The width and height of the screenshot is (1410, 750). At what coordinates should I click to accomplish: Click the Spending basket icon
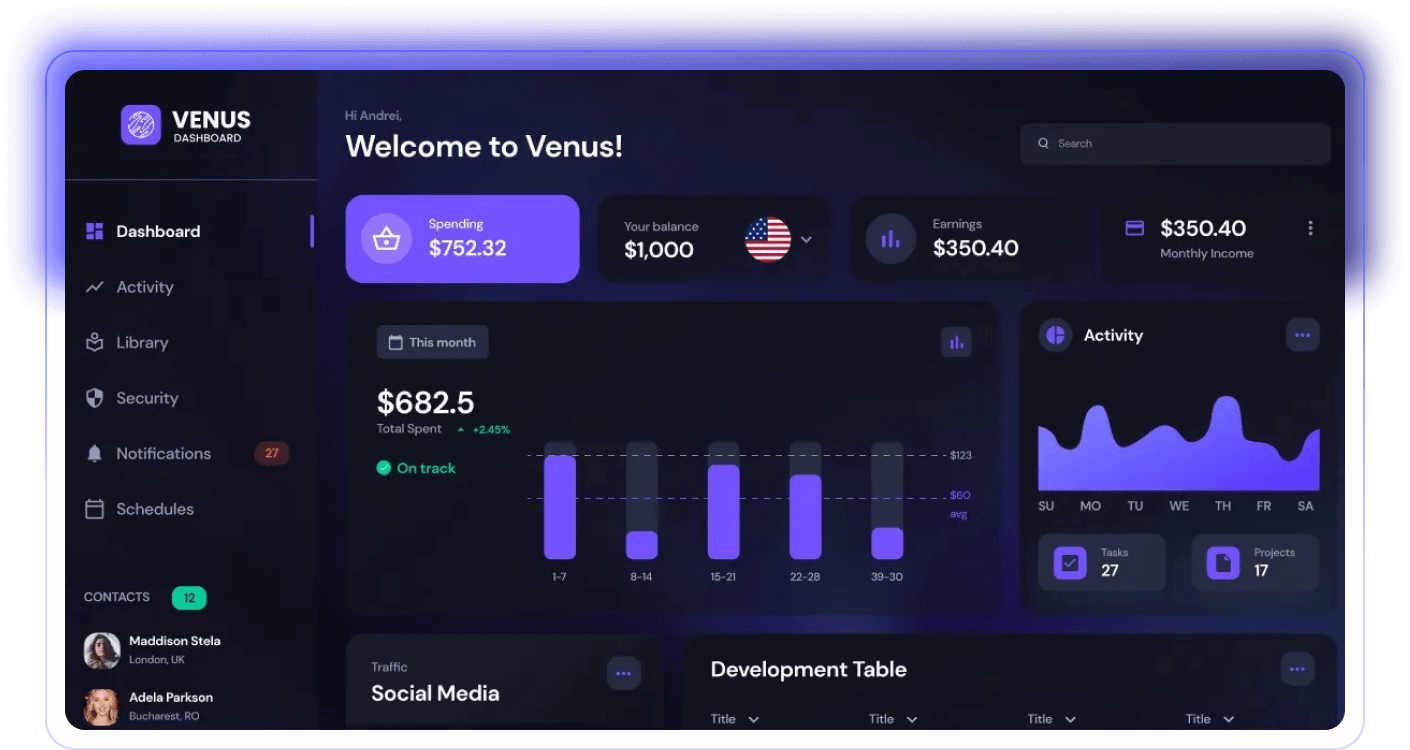pos(386,239)
